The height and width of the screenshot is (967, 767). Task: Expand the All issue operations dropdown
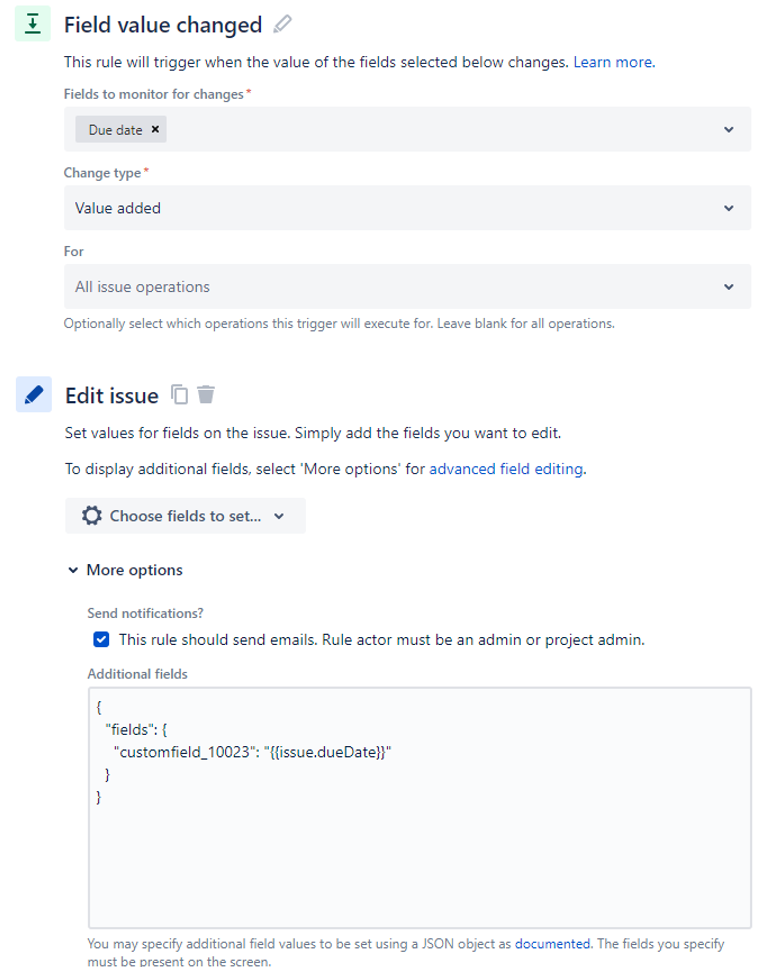click(x=408, y=287)
